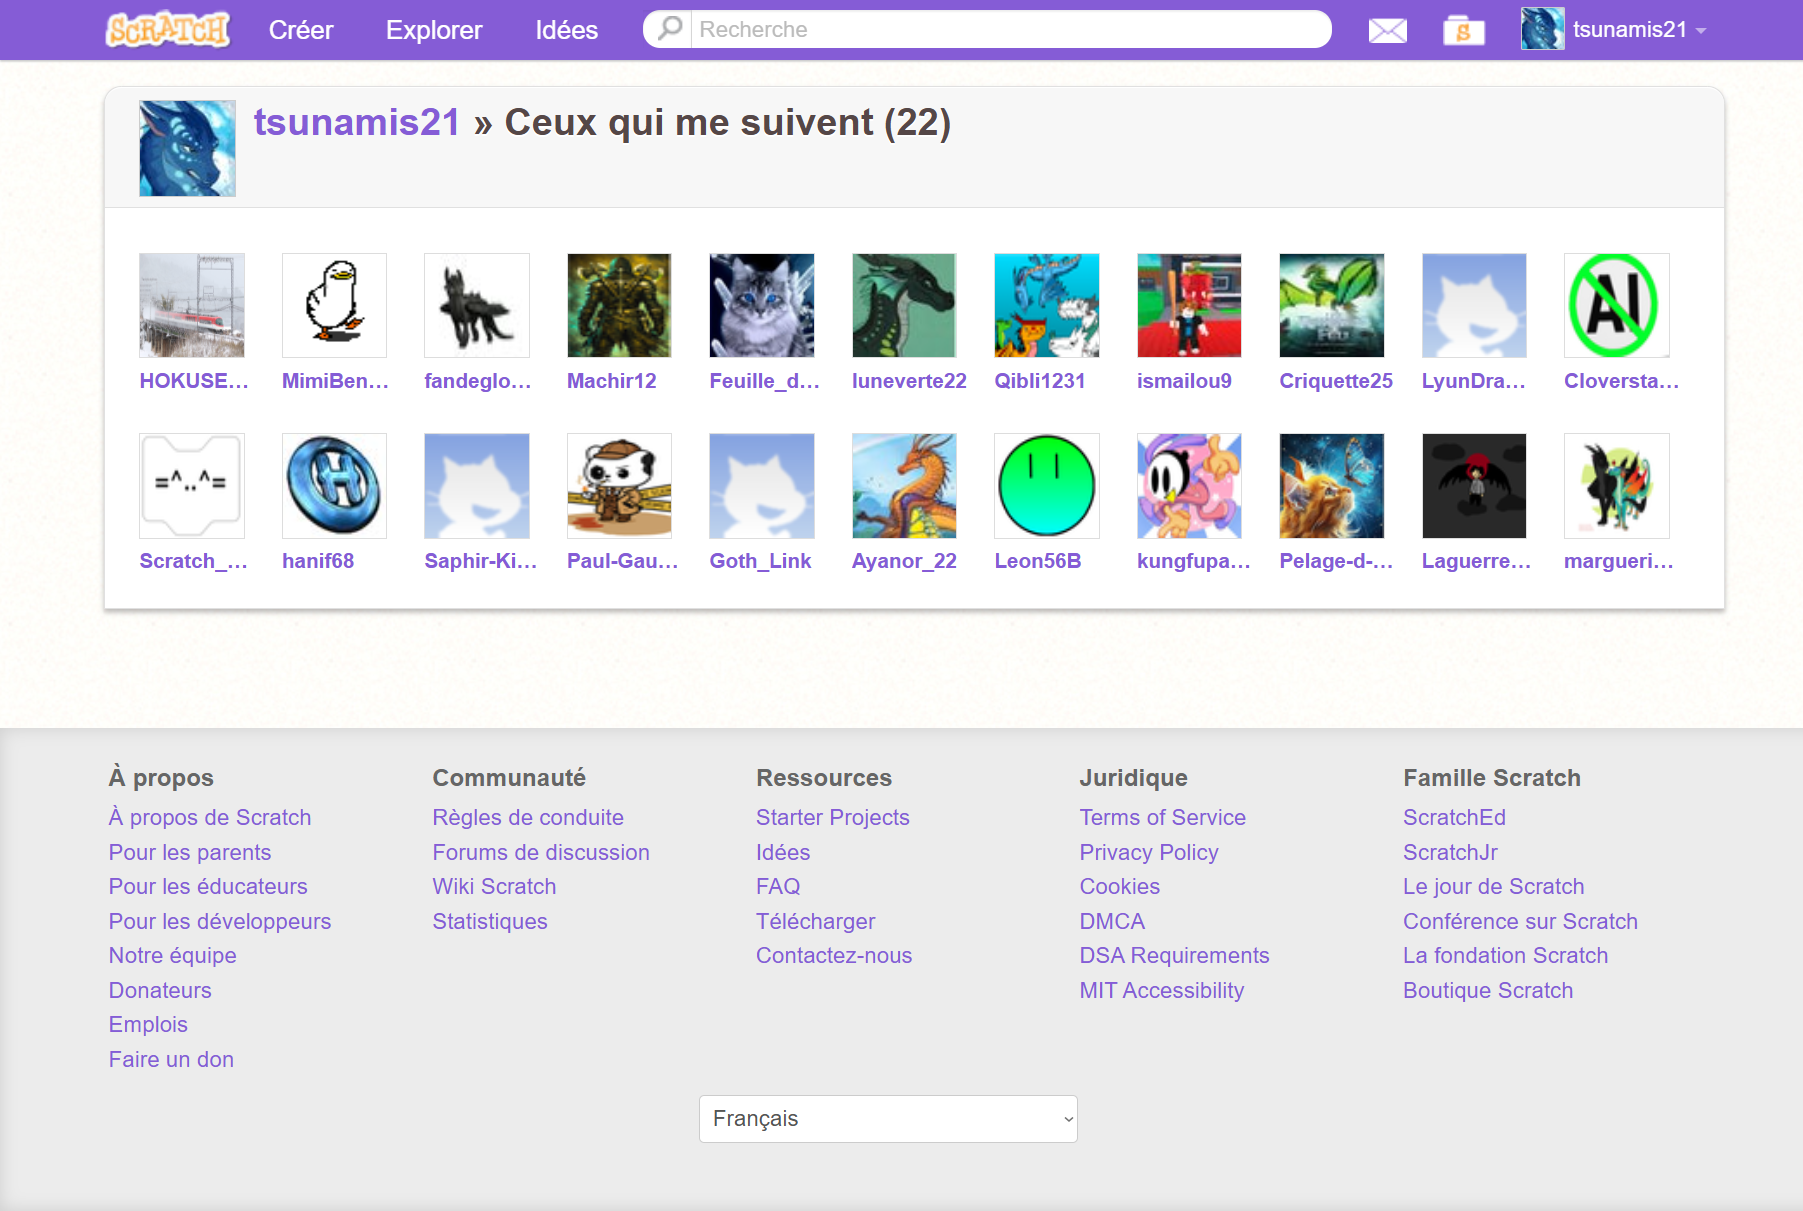Open the Idées navigation item
This screenshot has width=1803, height=1211.
566,30
